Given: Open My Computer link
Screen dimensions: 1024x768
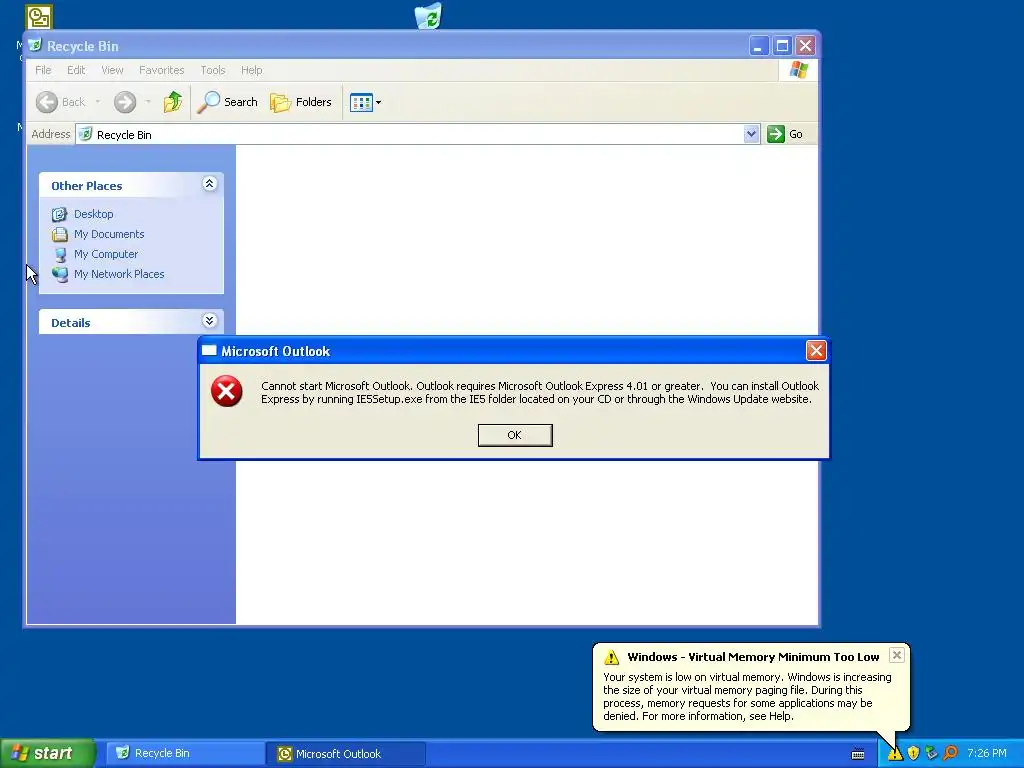Looking at the screenshot, I should pyautogui.click(x=106, y=254).
